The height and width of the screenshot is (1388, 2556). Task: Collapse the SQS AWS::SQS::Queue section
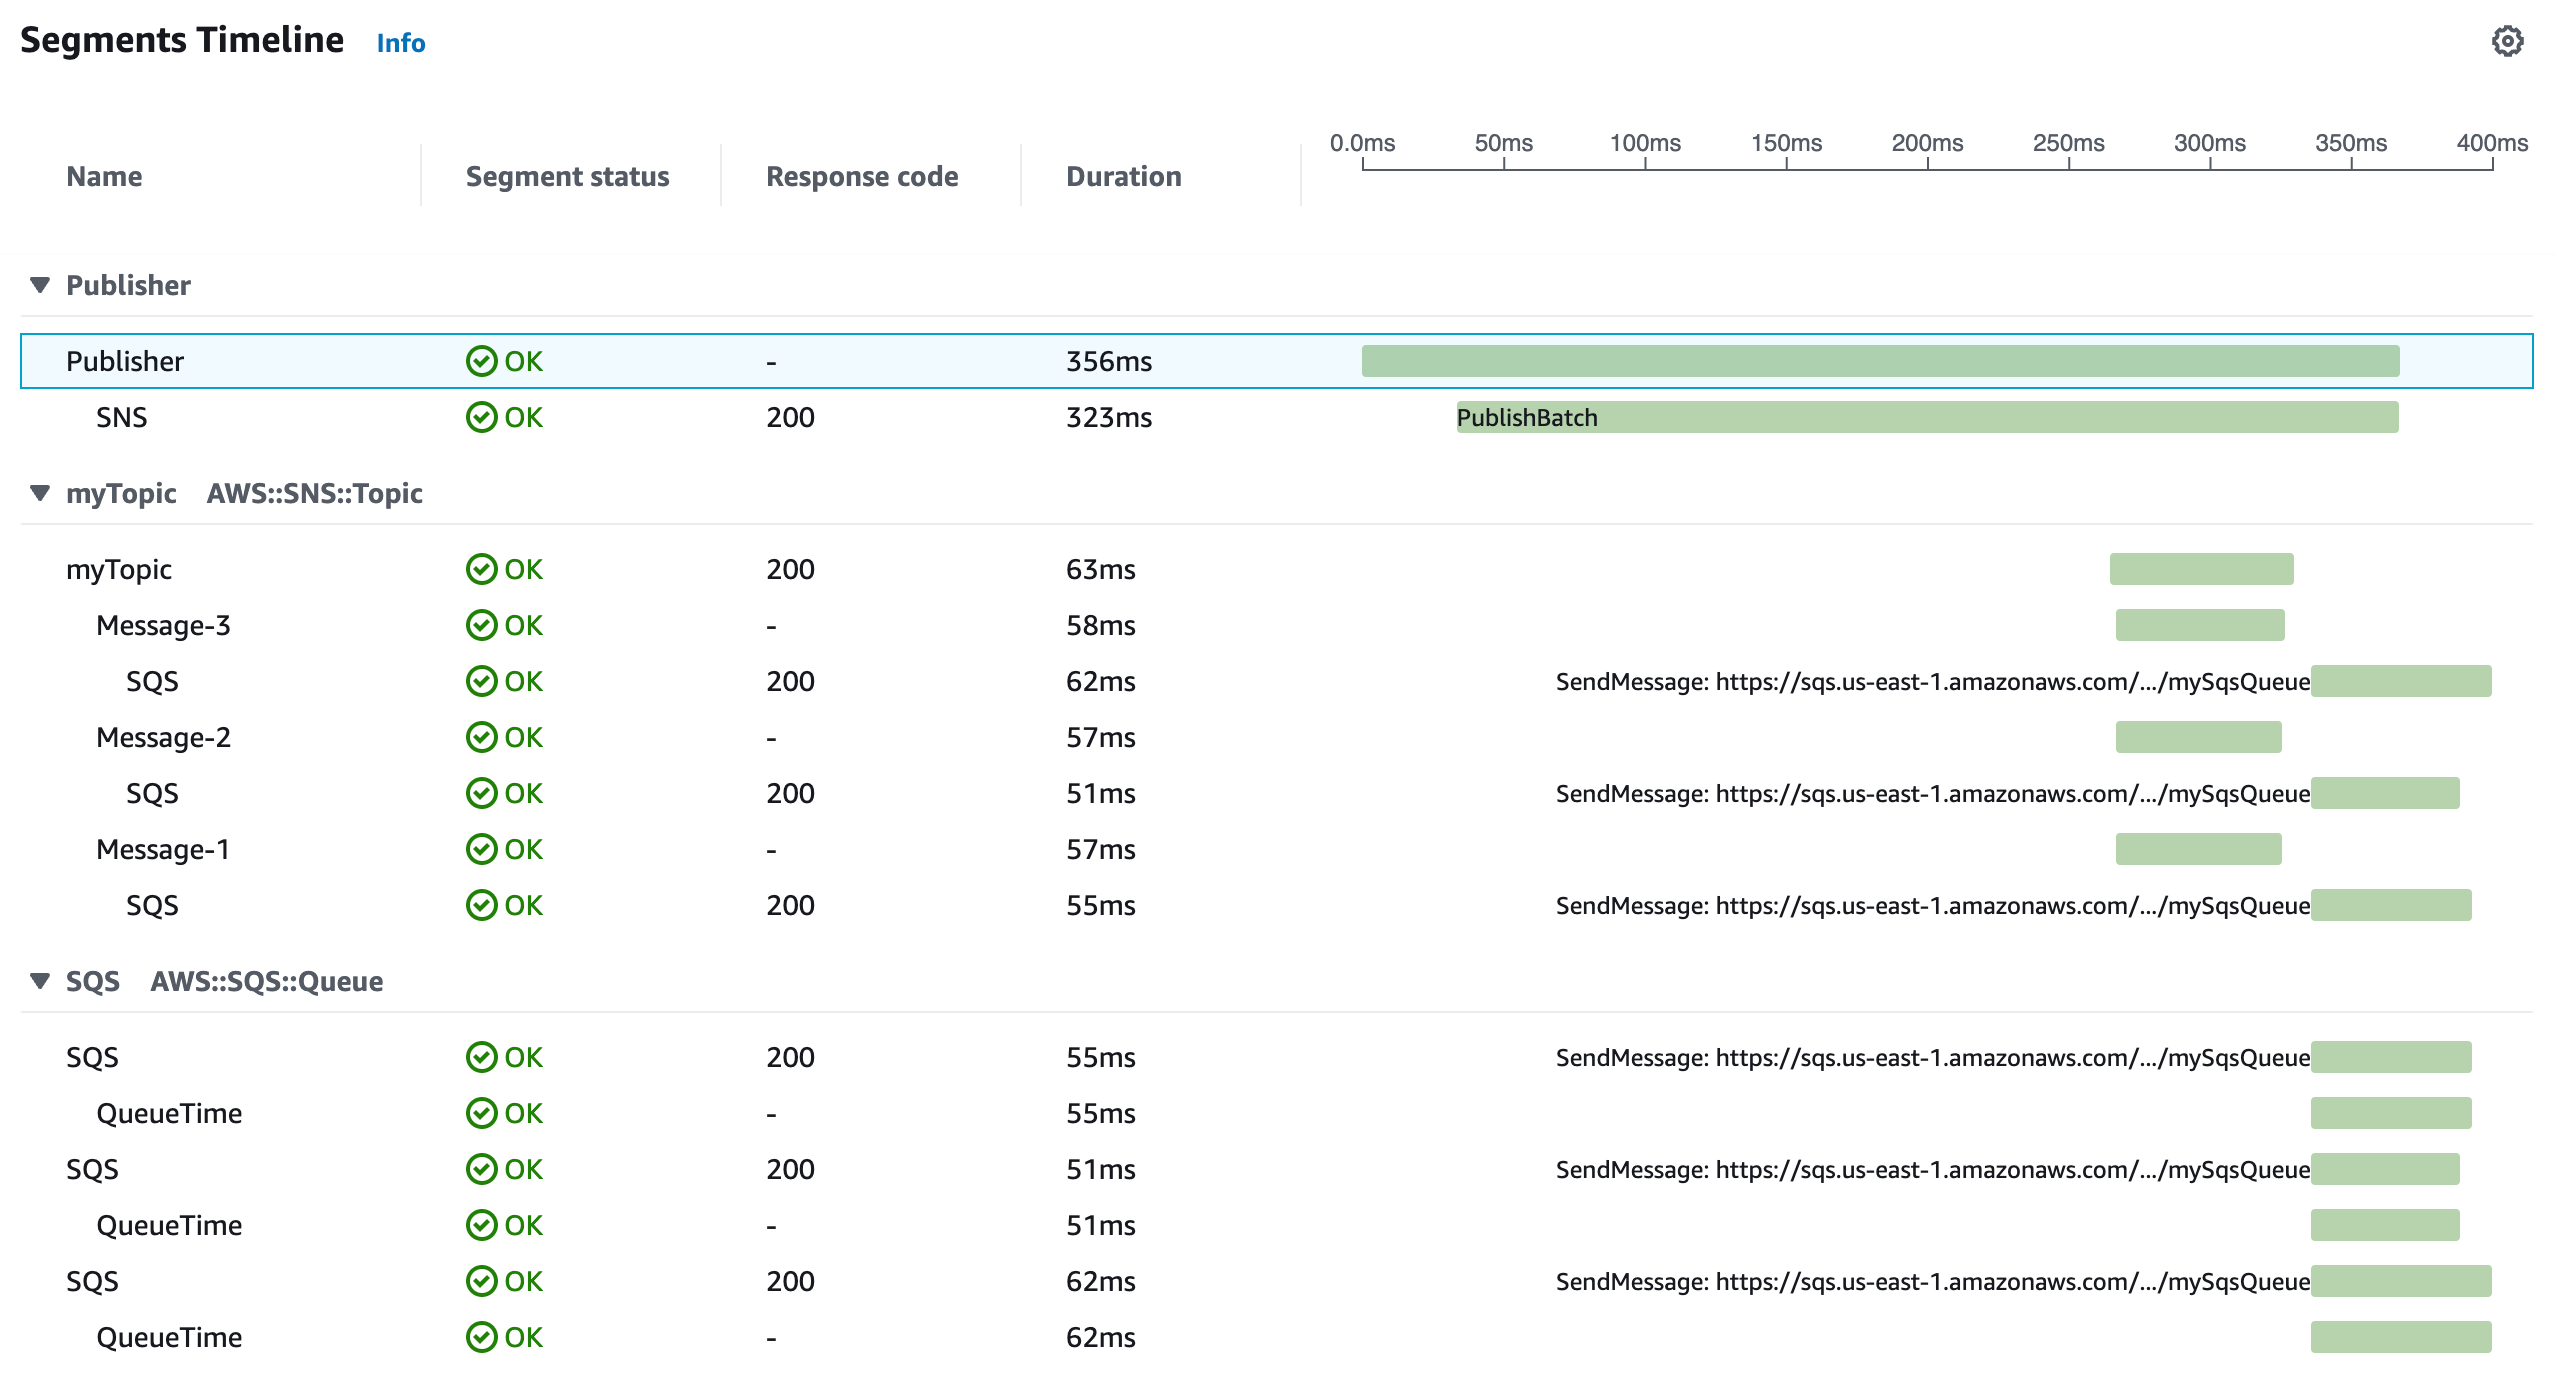point(40,981)
